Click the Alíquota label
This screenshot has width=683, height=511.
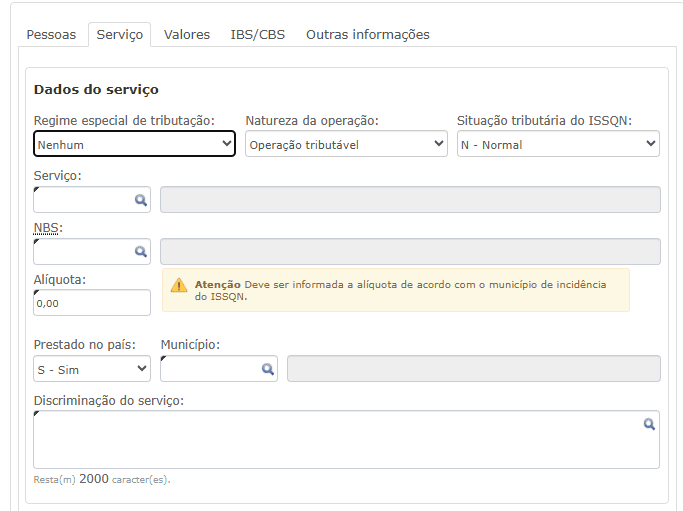pos(60,279)
